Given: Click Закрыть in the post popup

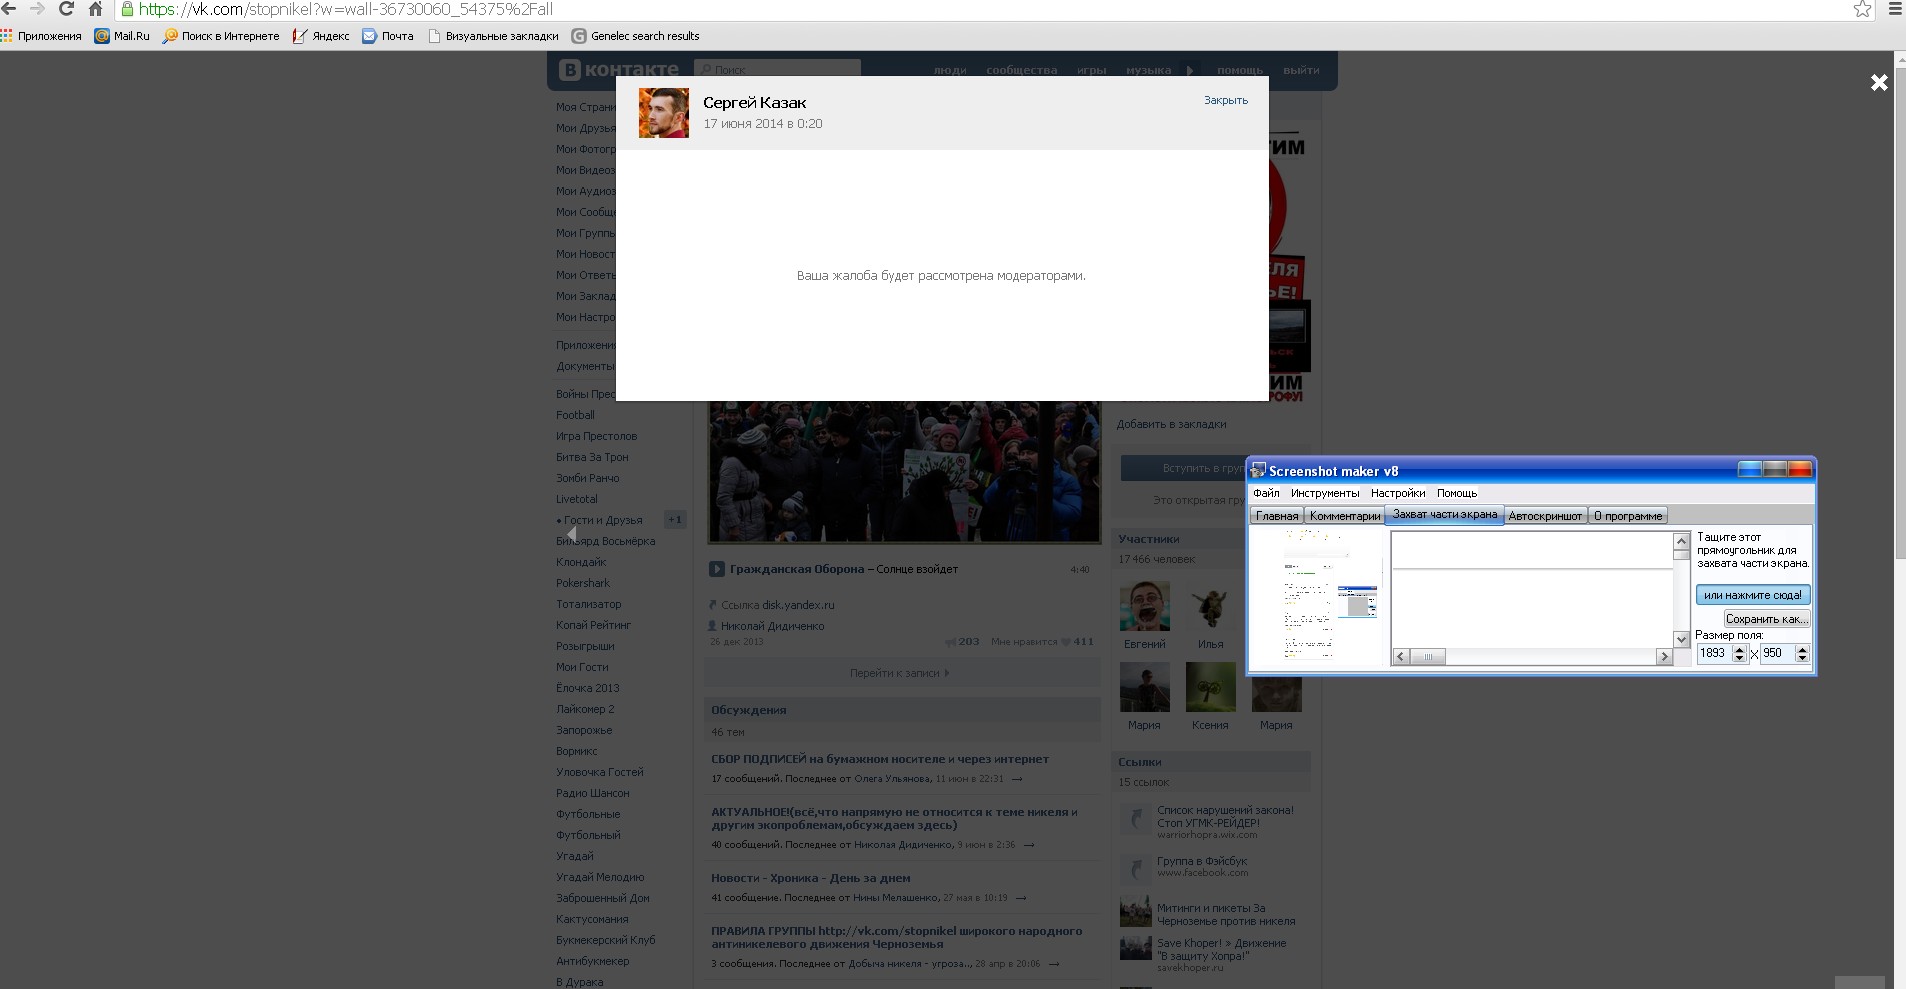Looking at the screenshot, I should (x=1225, y=100).
